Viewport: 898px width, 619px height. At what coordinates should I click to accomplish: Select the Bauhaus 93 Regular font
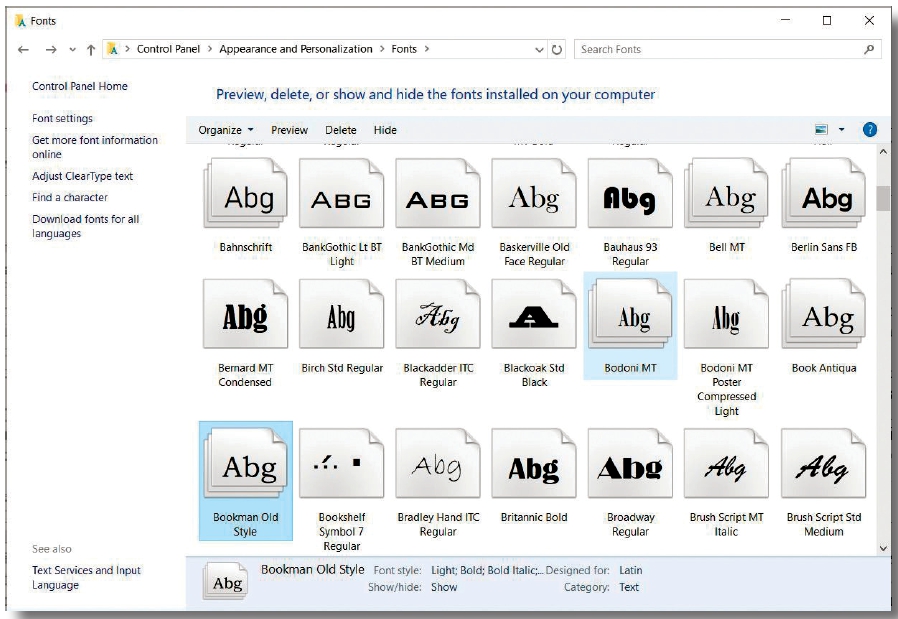[x=630, y=194]
